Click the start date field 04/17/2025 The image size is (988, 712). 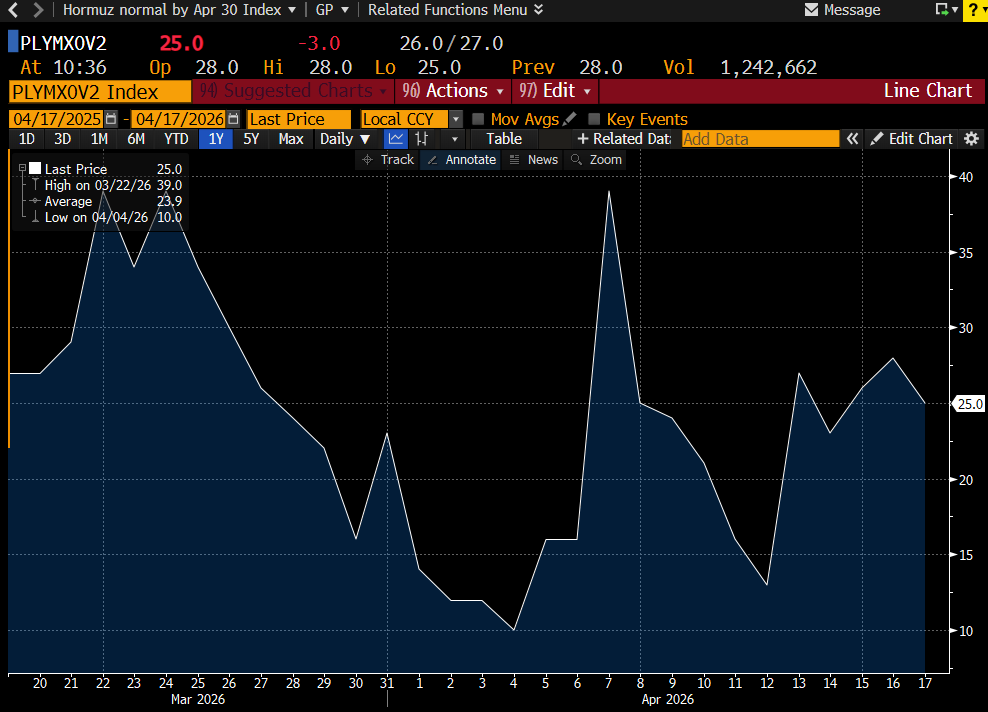(x=57, y=119)
